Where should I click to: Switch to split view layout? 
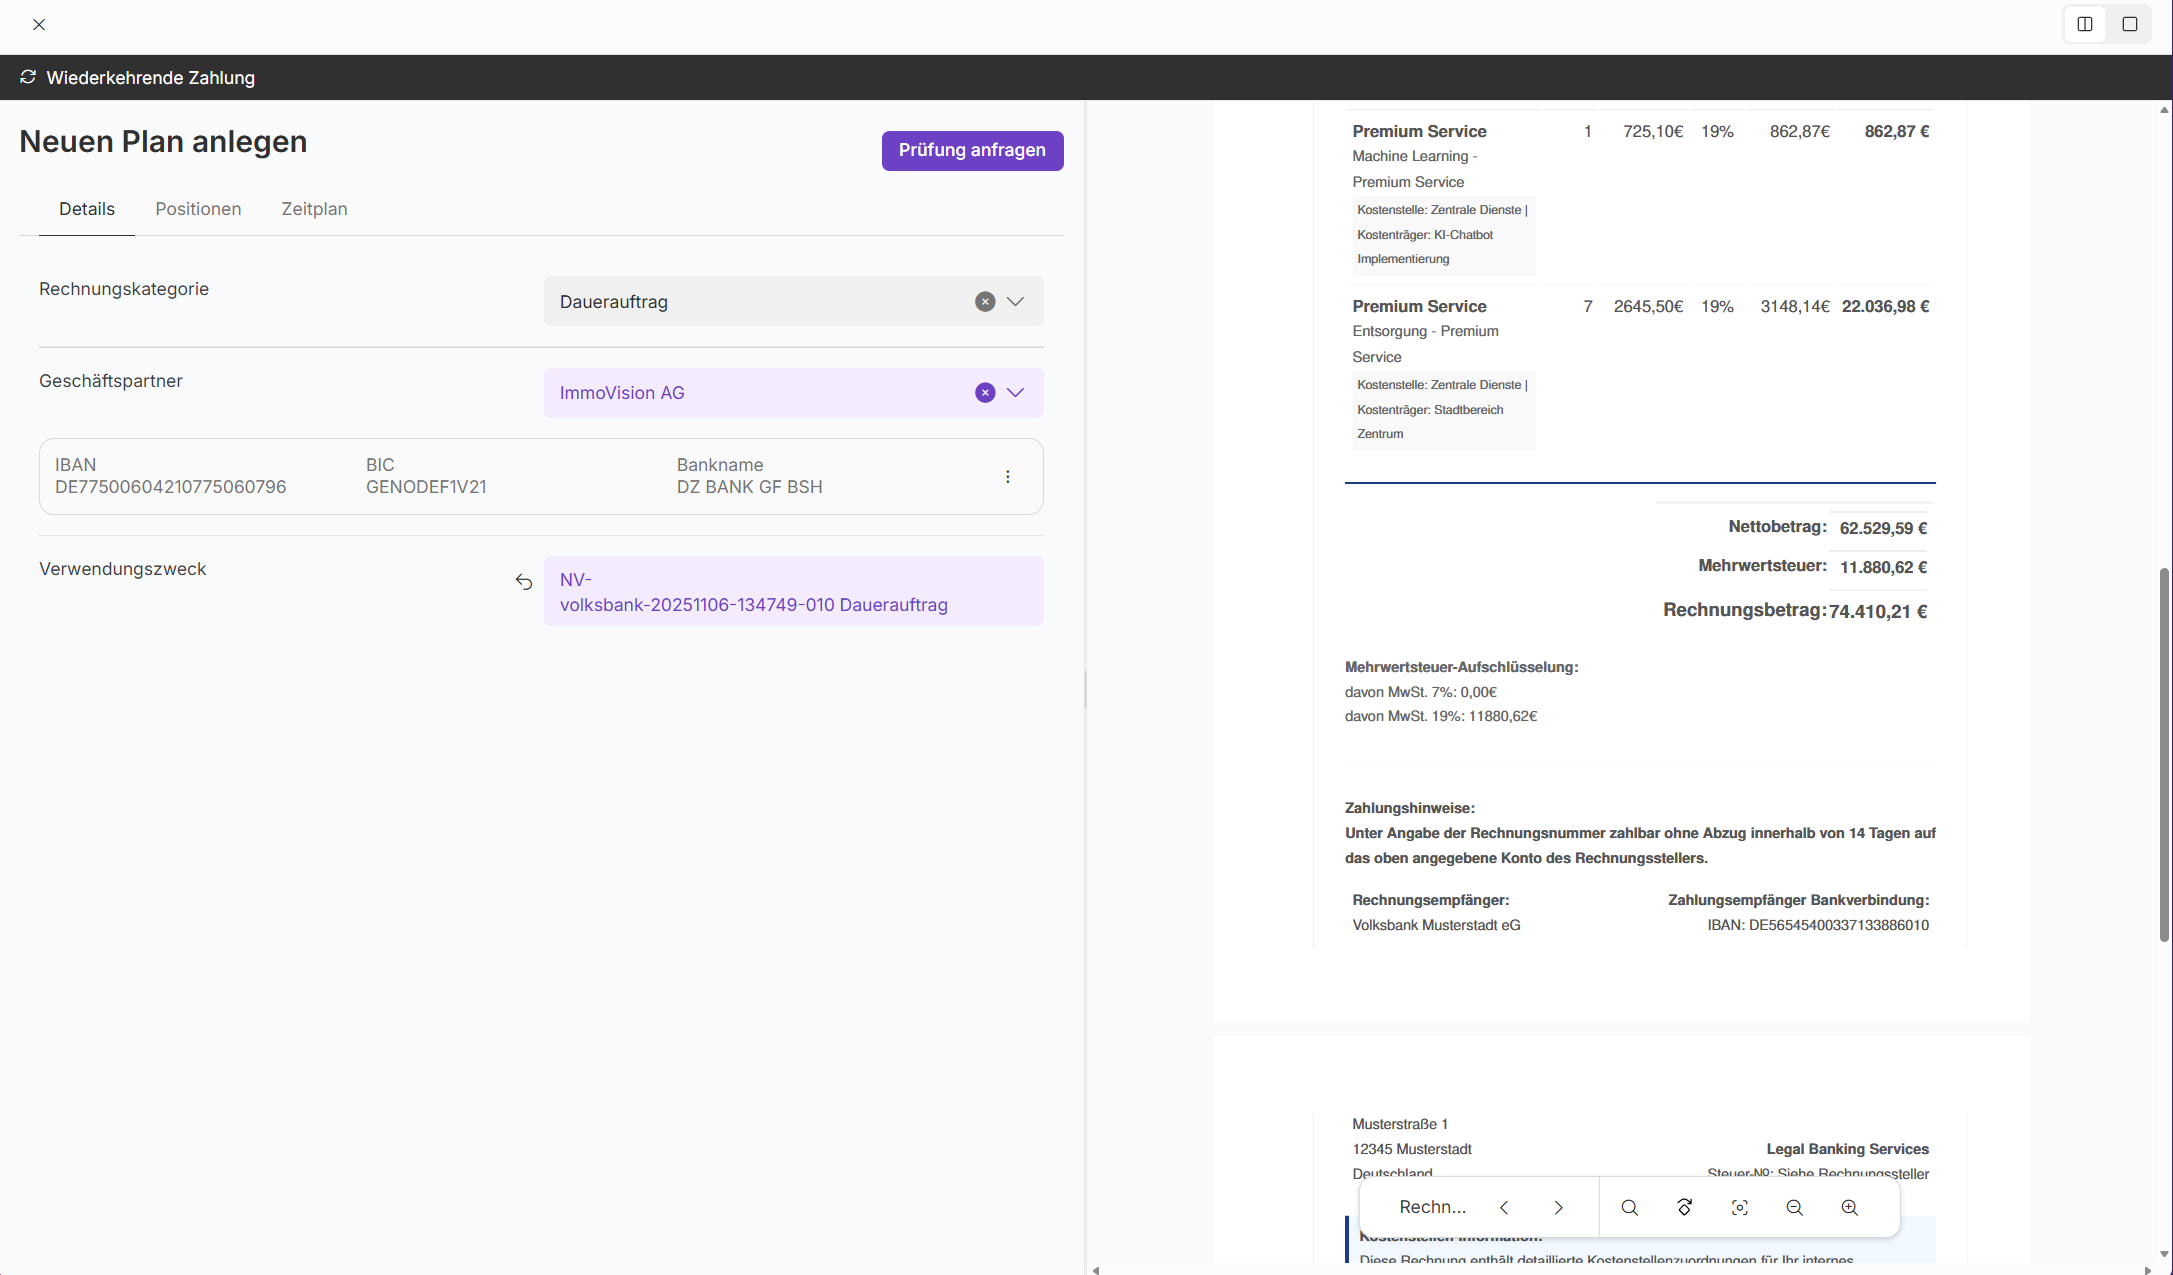click(2085, 24)
